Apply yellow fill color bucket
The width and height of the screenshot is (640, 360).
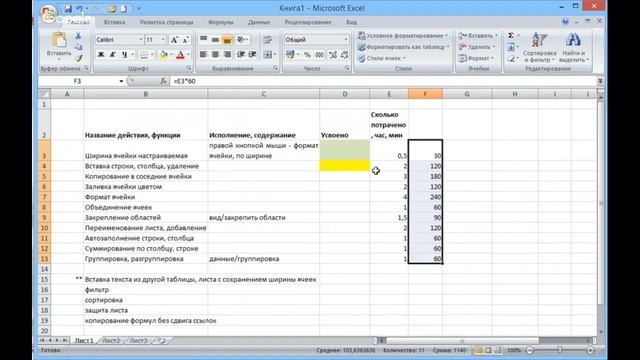164,54
